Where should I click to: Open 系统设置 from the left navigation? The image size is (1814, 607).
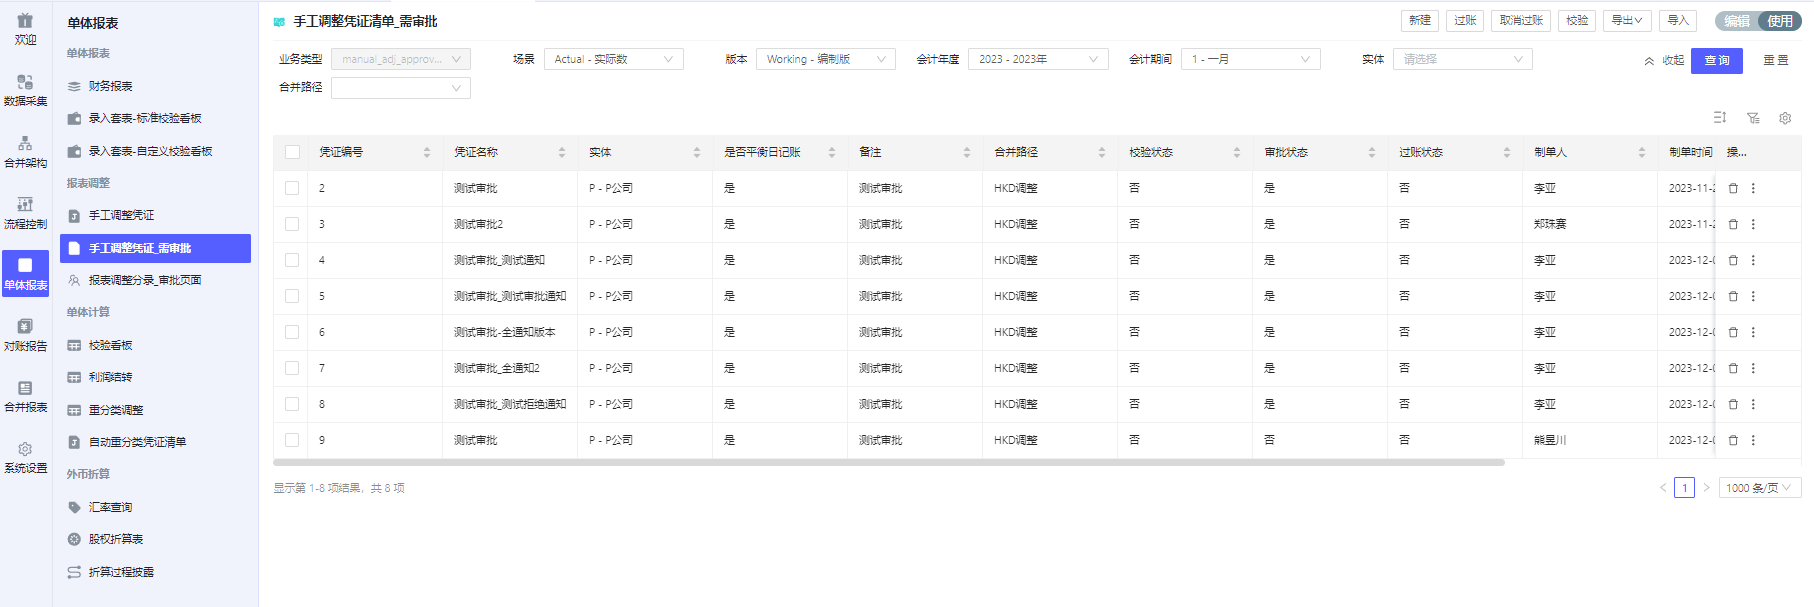[x=25, y=457]
